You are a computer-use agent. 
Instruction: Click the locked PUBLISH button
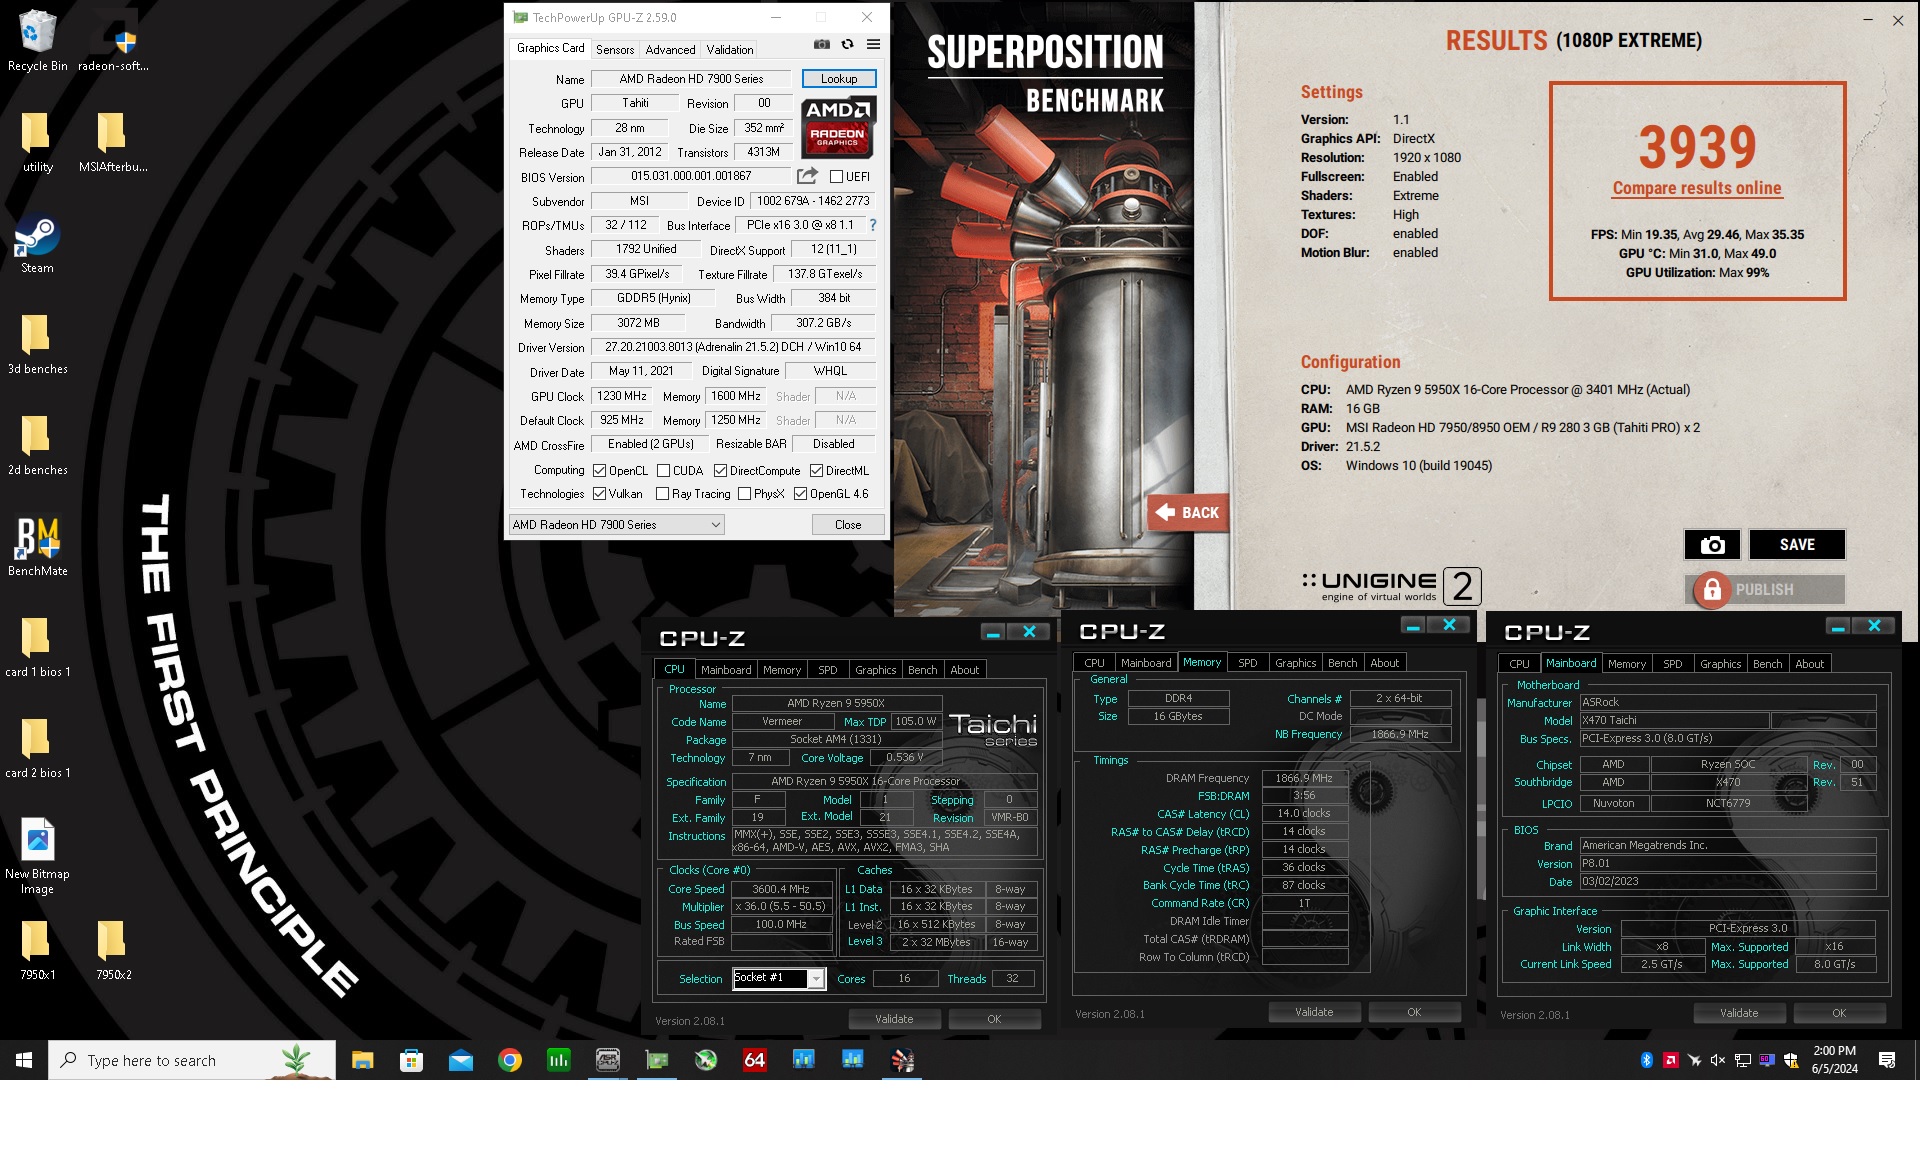(1765, 590)
